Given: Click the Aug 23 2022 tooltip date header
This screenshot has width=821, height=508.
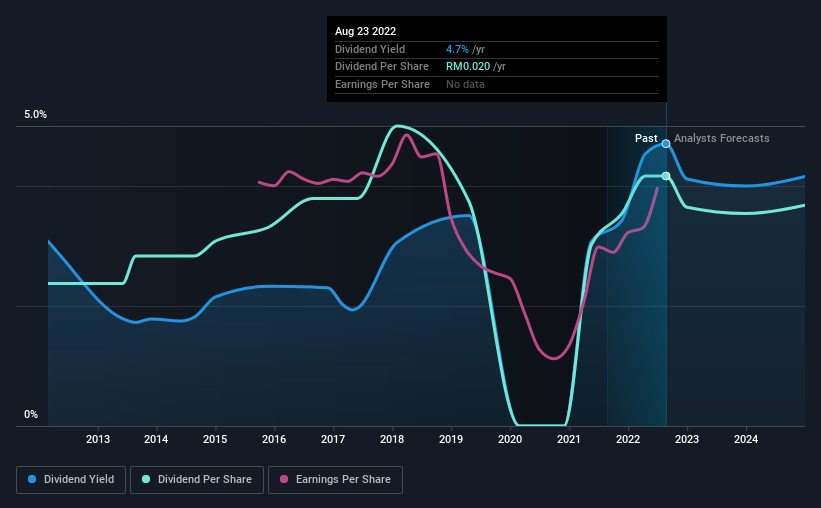Looking at the screenshot, I should click(x=365, y=31).
